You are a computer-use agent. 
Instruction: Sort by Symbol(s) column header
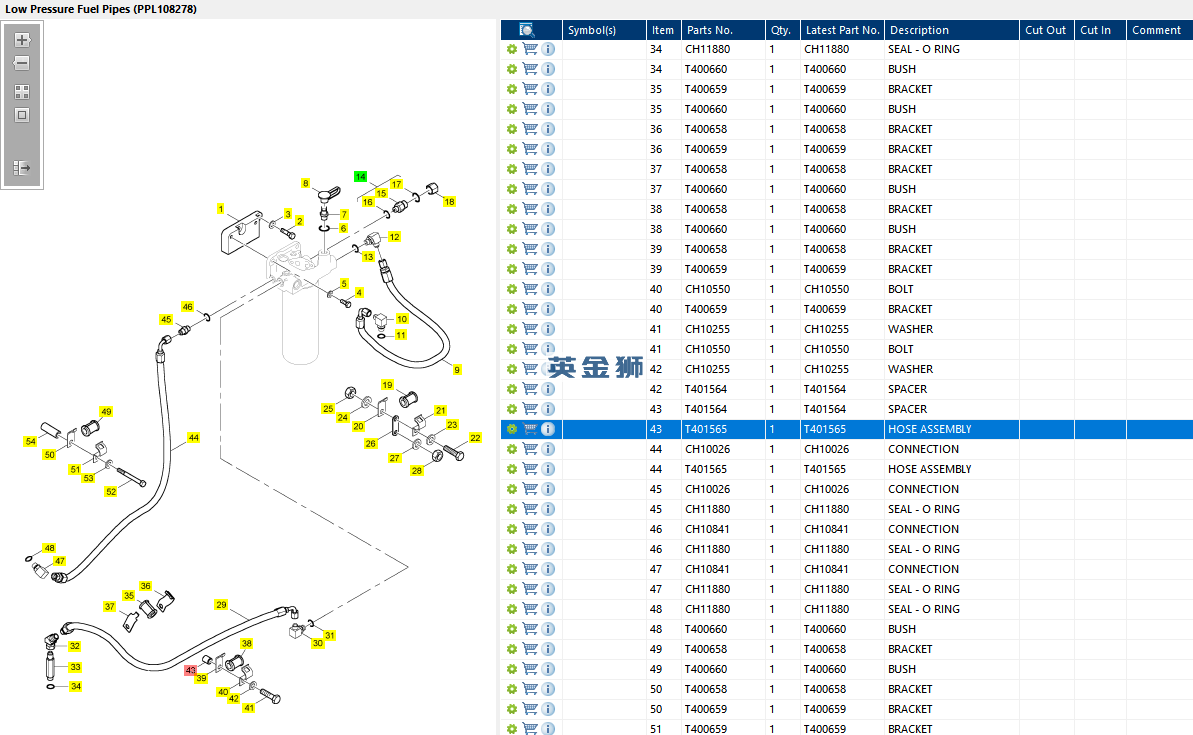[604, 30]
